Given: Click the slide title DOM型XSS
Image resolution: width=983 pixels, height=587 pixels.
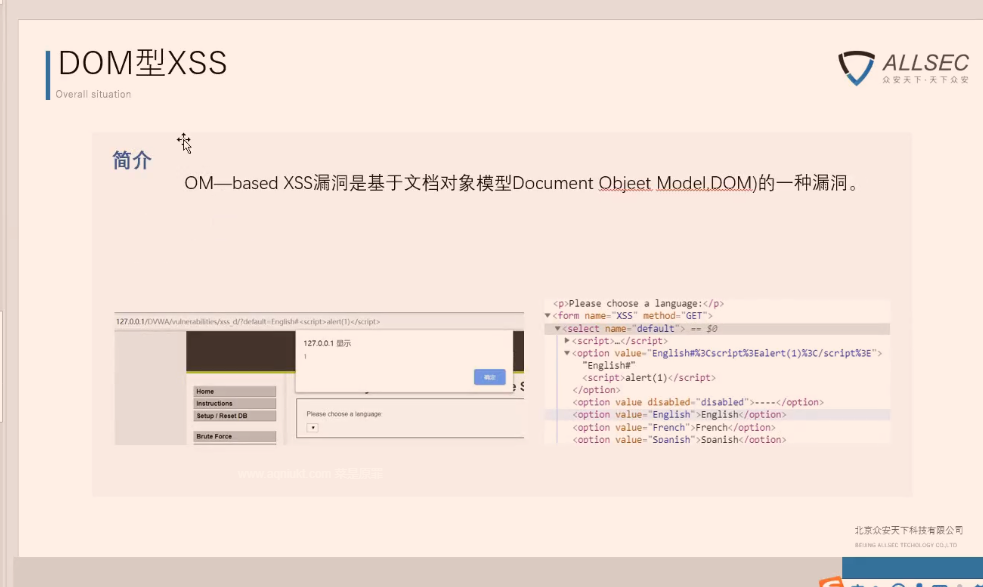Looking at the screenshot, I should [x=142, y=63].
